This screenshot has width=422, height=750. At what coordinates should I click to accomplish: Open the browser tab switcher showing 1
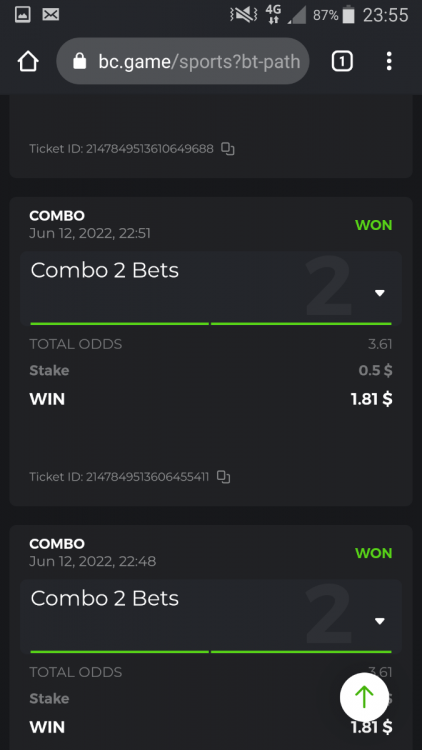click(342, 61)
